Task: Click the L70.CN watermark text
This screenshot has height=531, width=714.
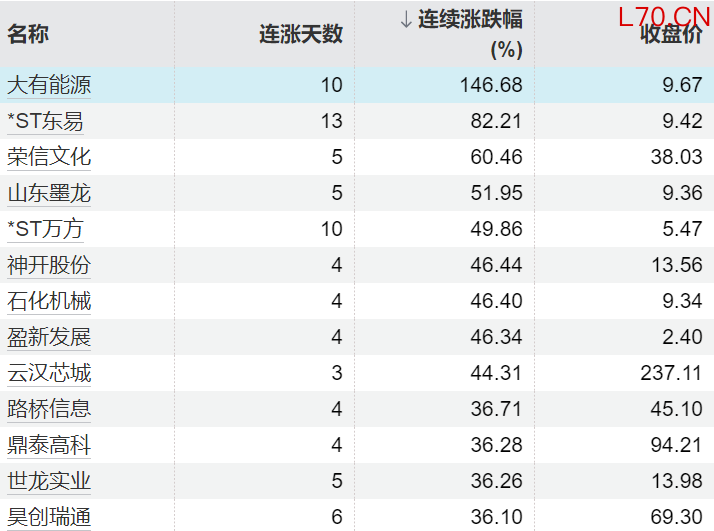Action: point(663,16)
